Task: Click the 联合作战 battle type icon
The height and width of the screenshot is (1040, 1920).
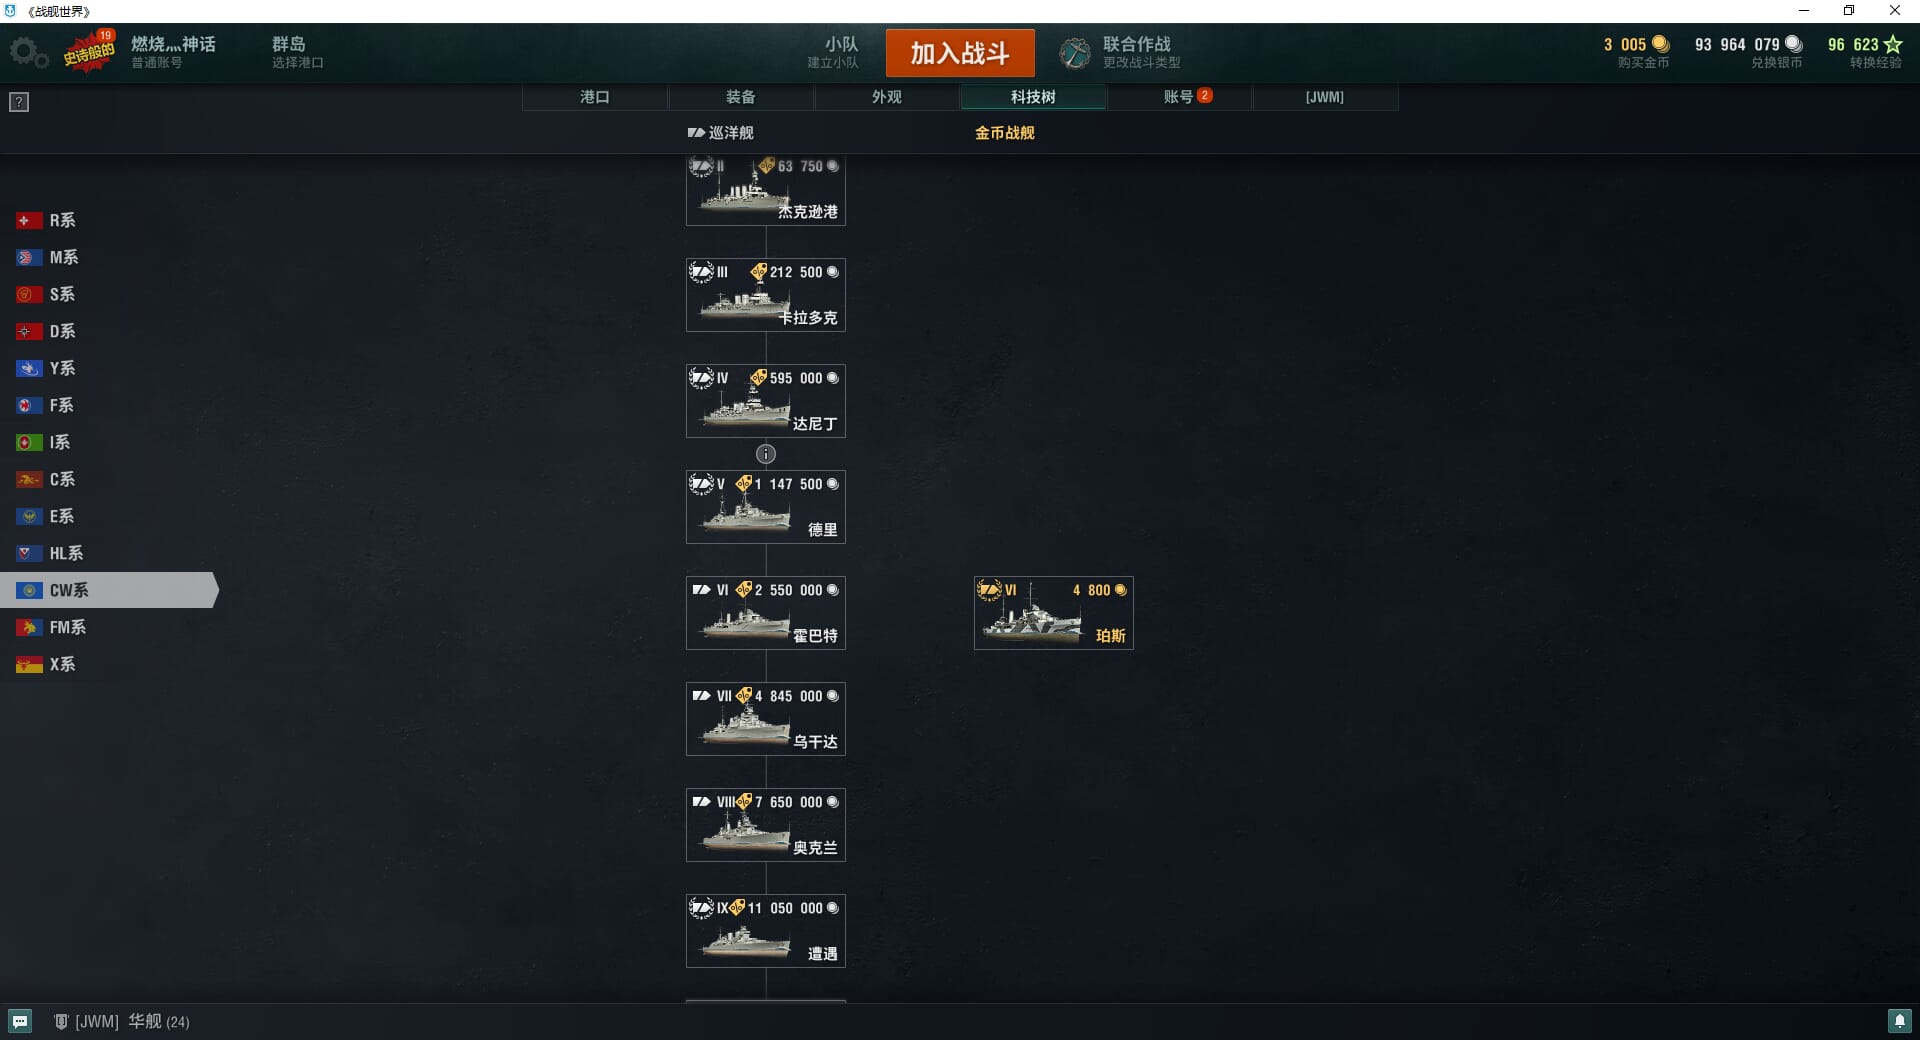Action: [1075, 53]
